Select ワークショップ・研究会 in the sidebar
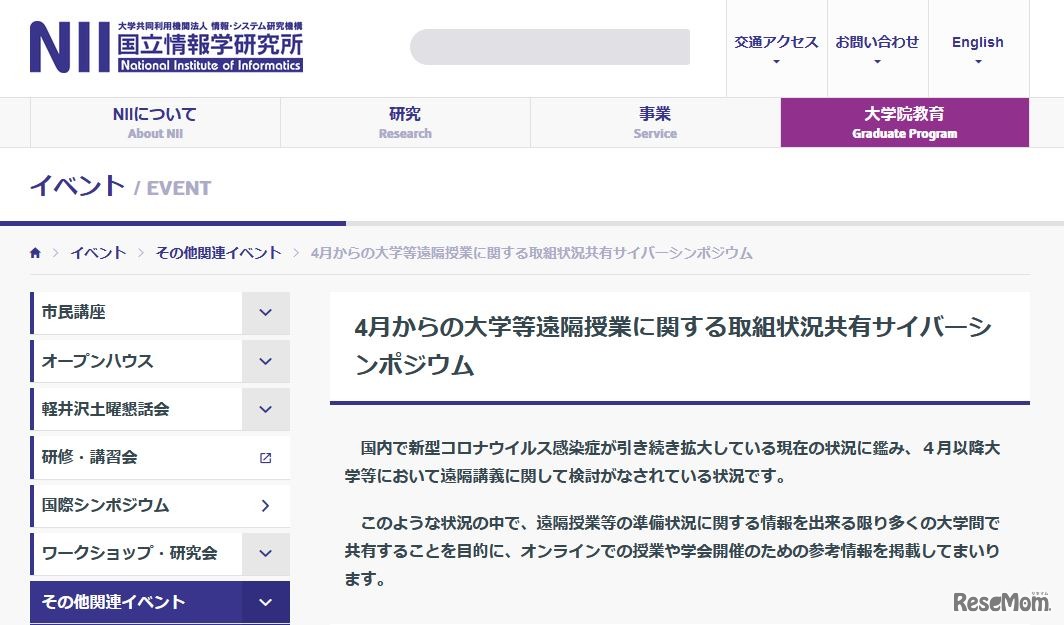 click(130, 553)
